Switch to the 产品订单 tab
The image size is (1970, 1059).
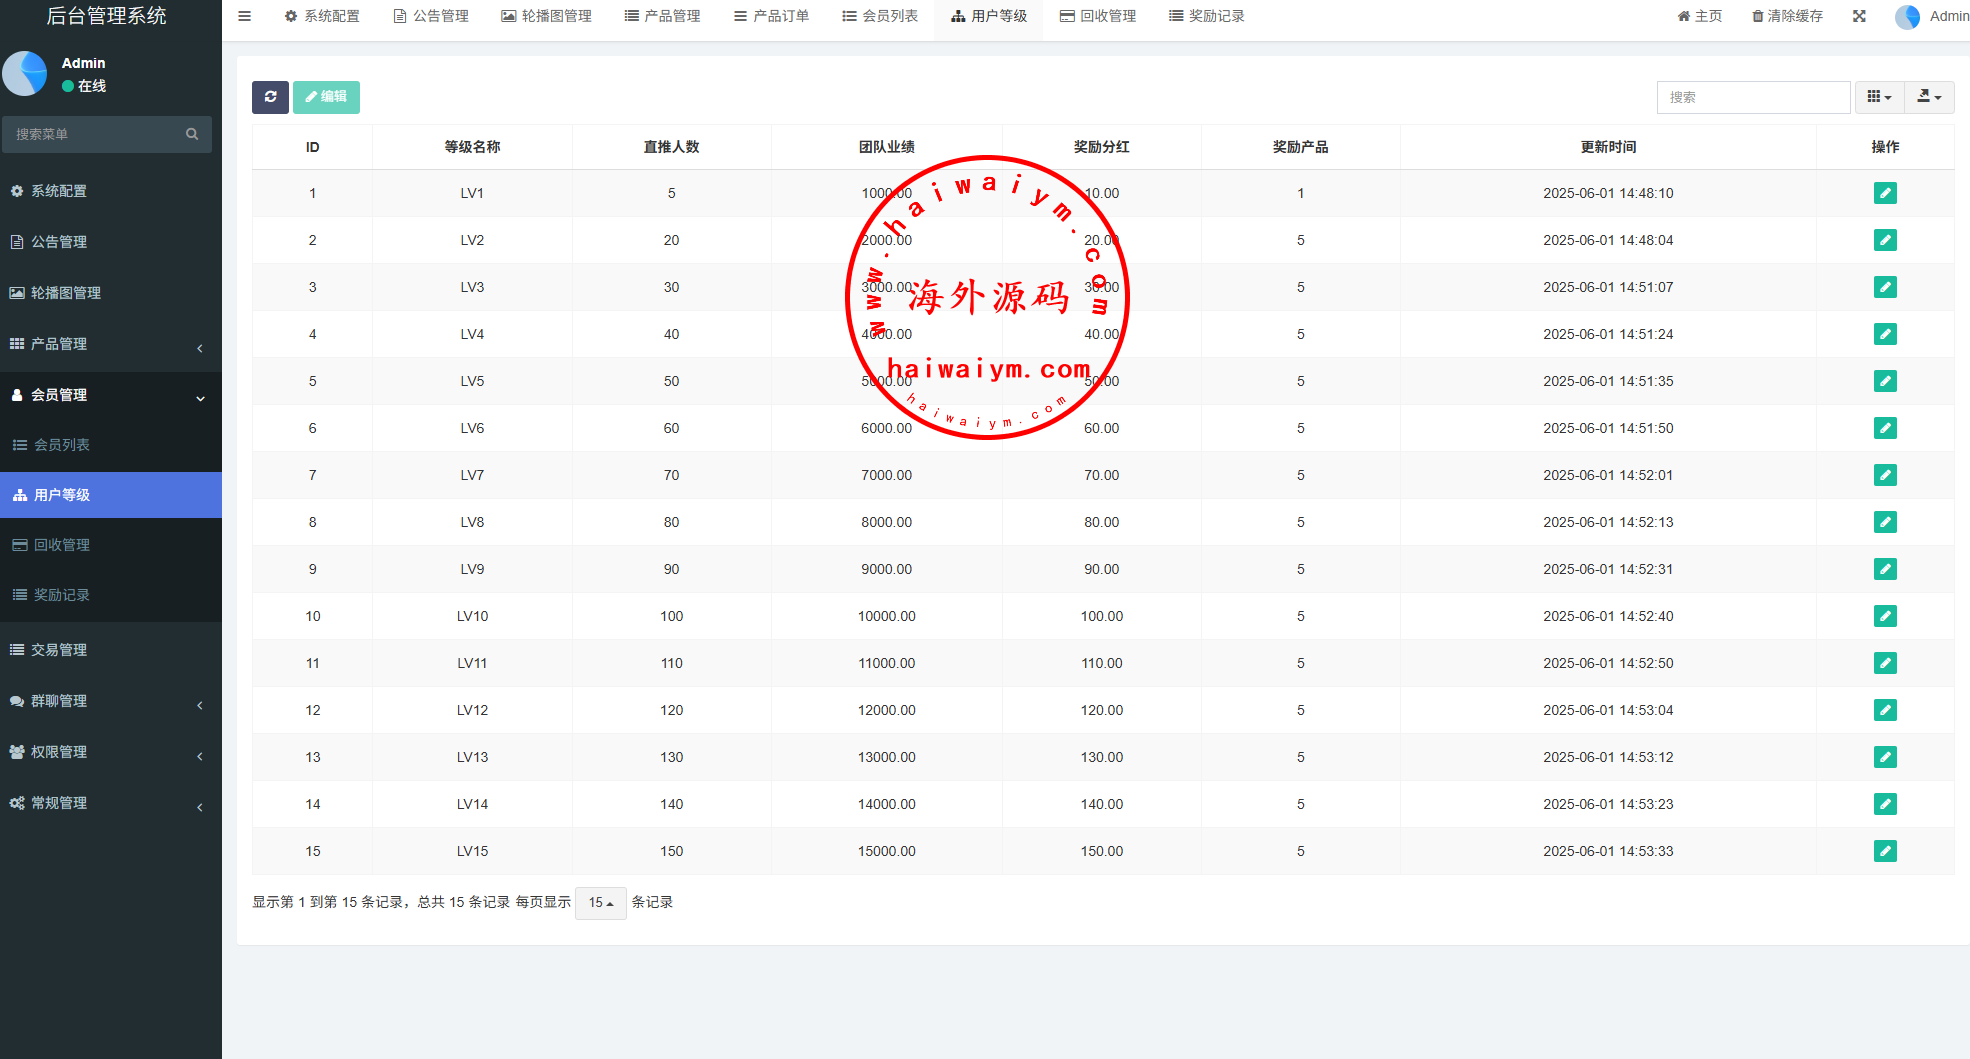(771, 16)
